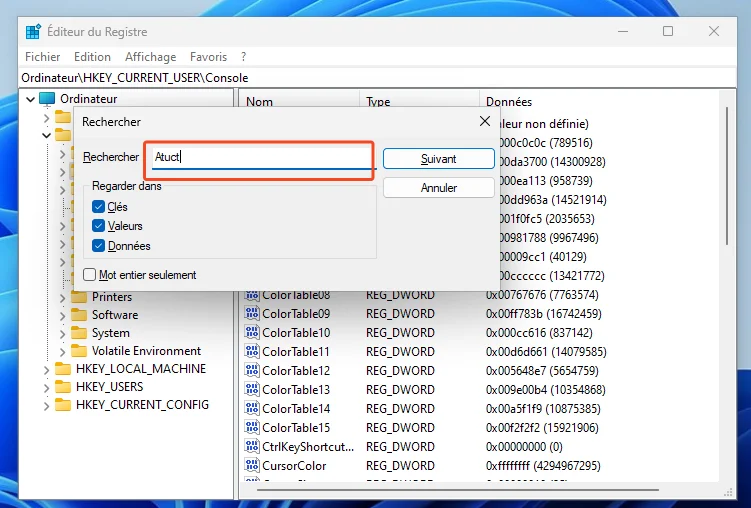Click the DWORD icon beside ColorTable10
Image resolution: width=751 pixels, height=508 pixels.
[x=252, y=332]
